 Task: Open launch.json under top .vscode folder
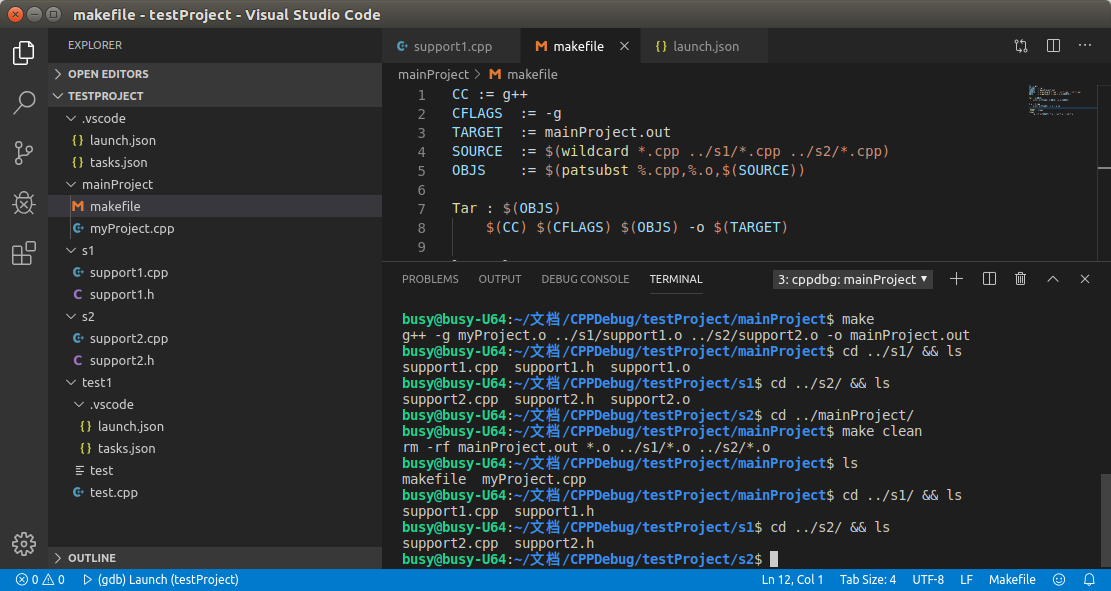[x=215, y=140]
